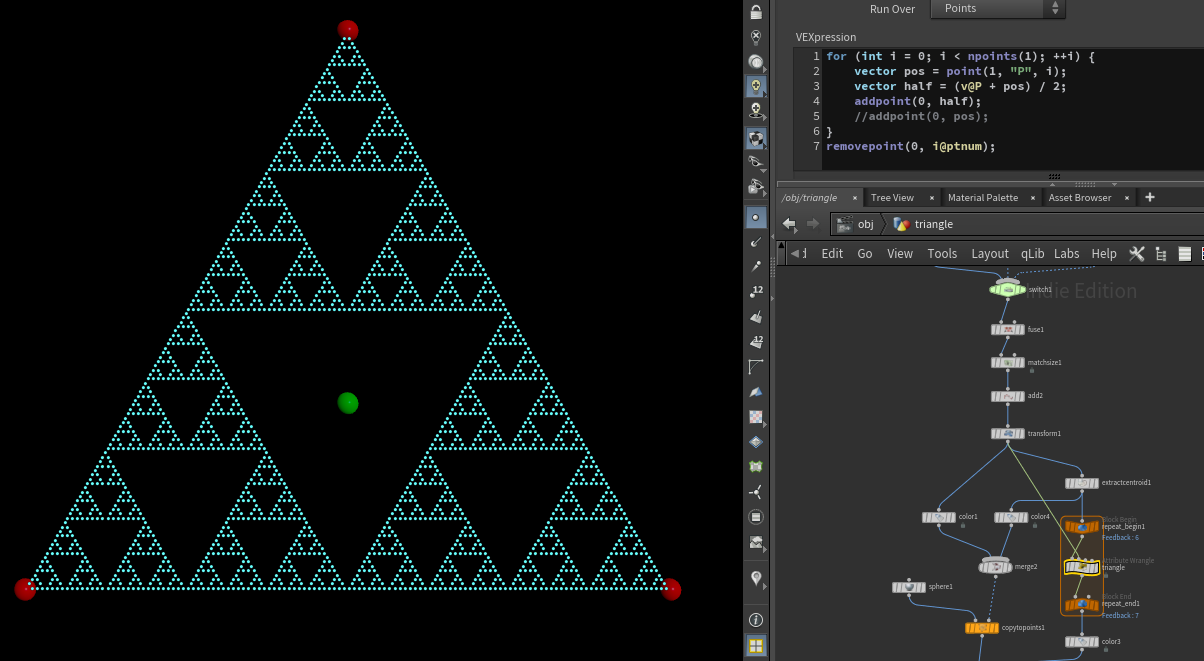Viewport: 1204px width, 661px height.
Task: Add a new pane tab with plus button
Action: point(1150,198)
